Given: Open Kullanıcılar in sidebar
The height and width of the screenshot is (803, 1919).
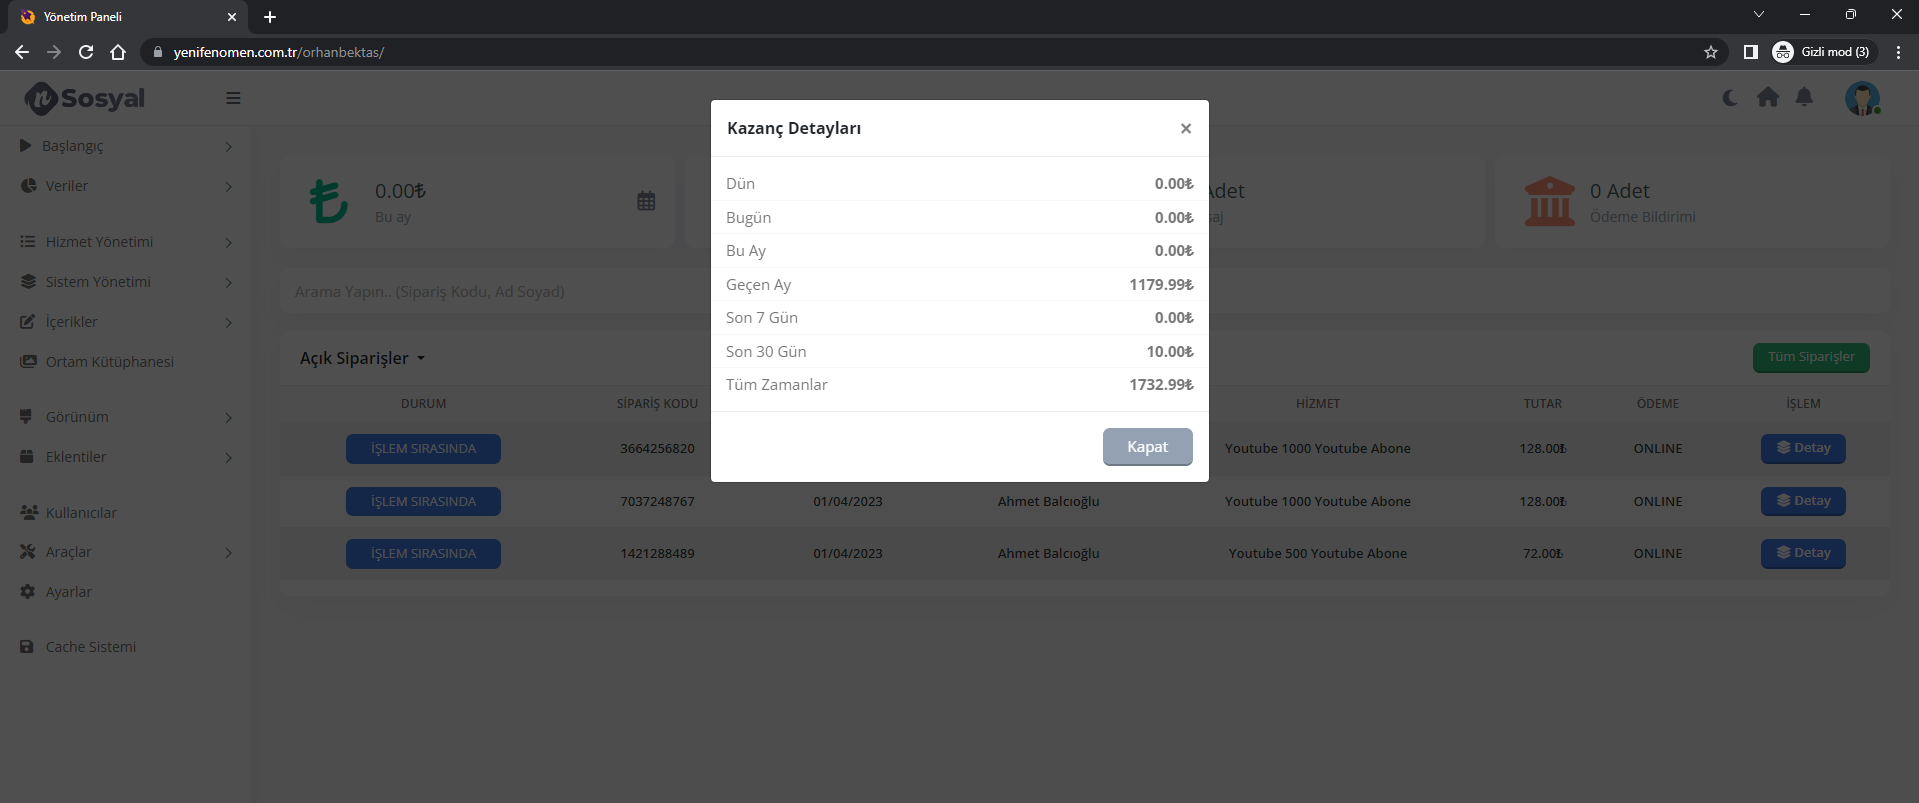Looking at the screenshot, I should (81, 512).
